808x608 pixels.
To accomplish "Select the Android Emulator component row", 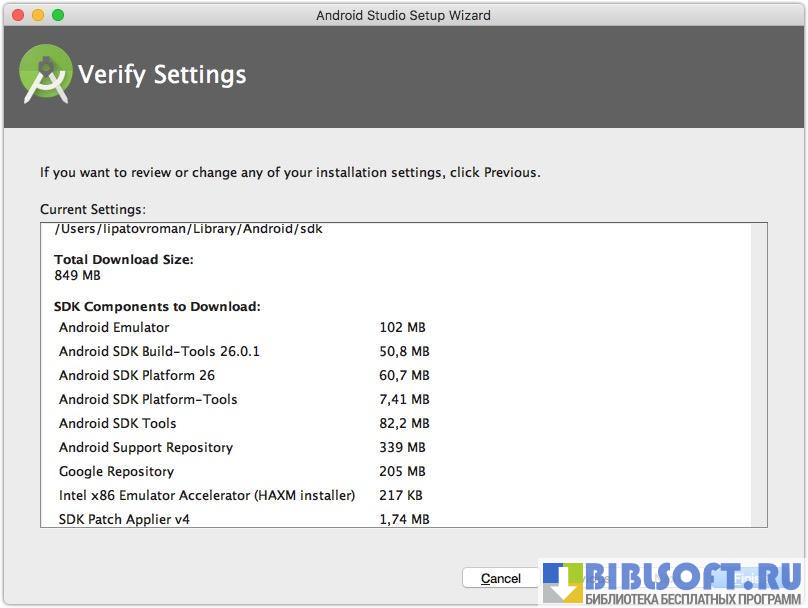I will point(114,327).
